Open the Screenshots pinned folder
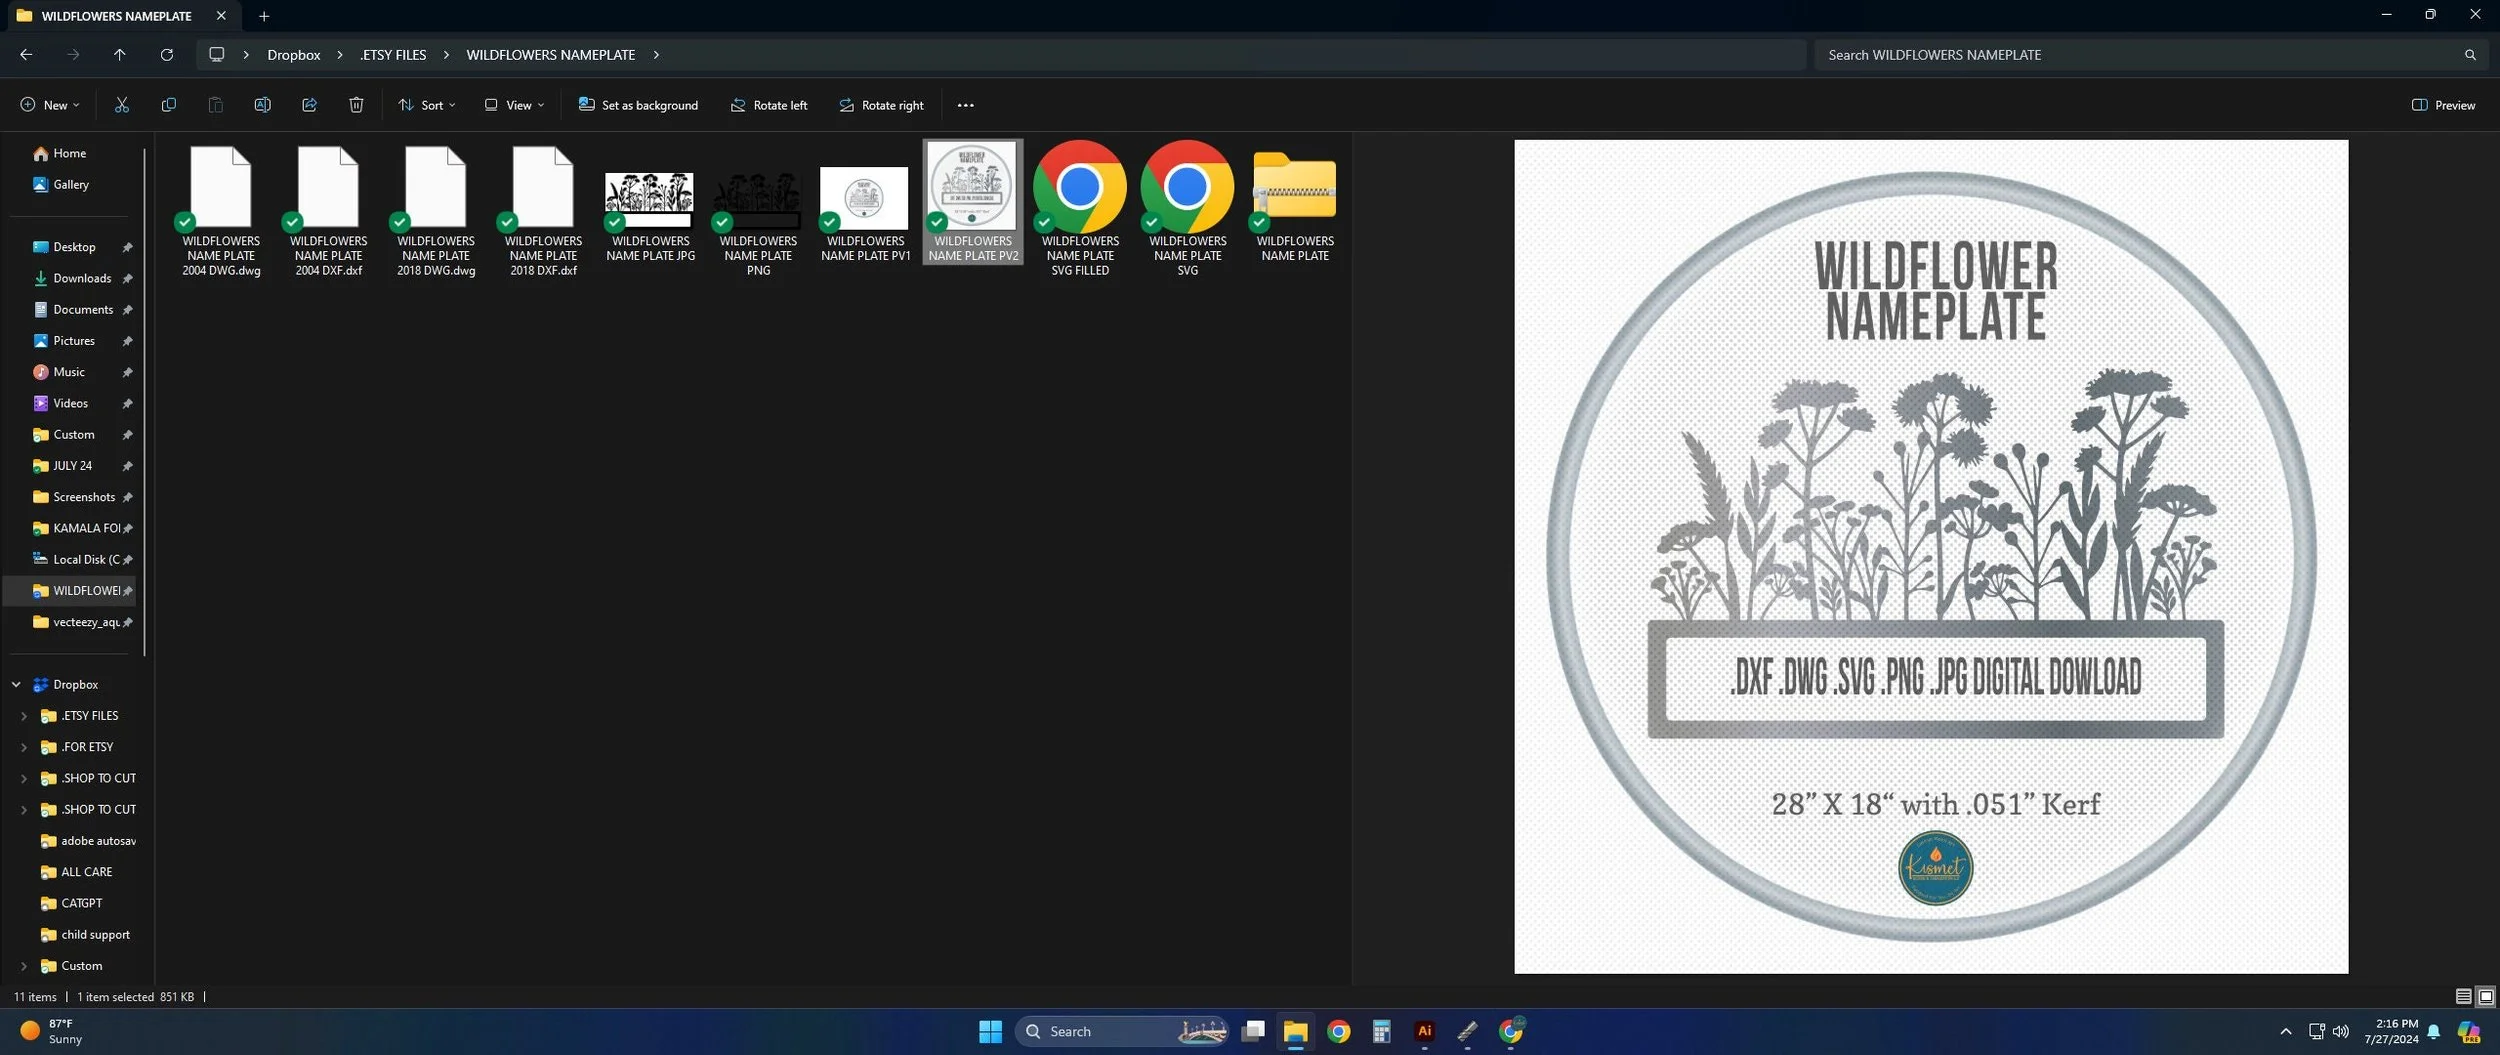Screen dimensions: 2500x1055 pos(83,497)
